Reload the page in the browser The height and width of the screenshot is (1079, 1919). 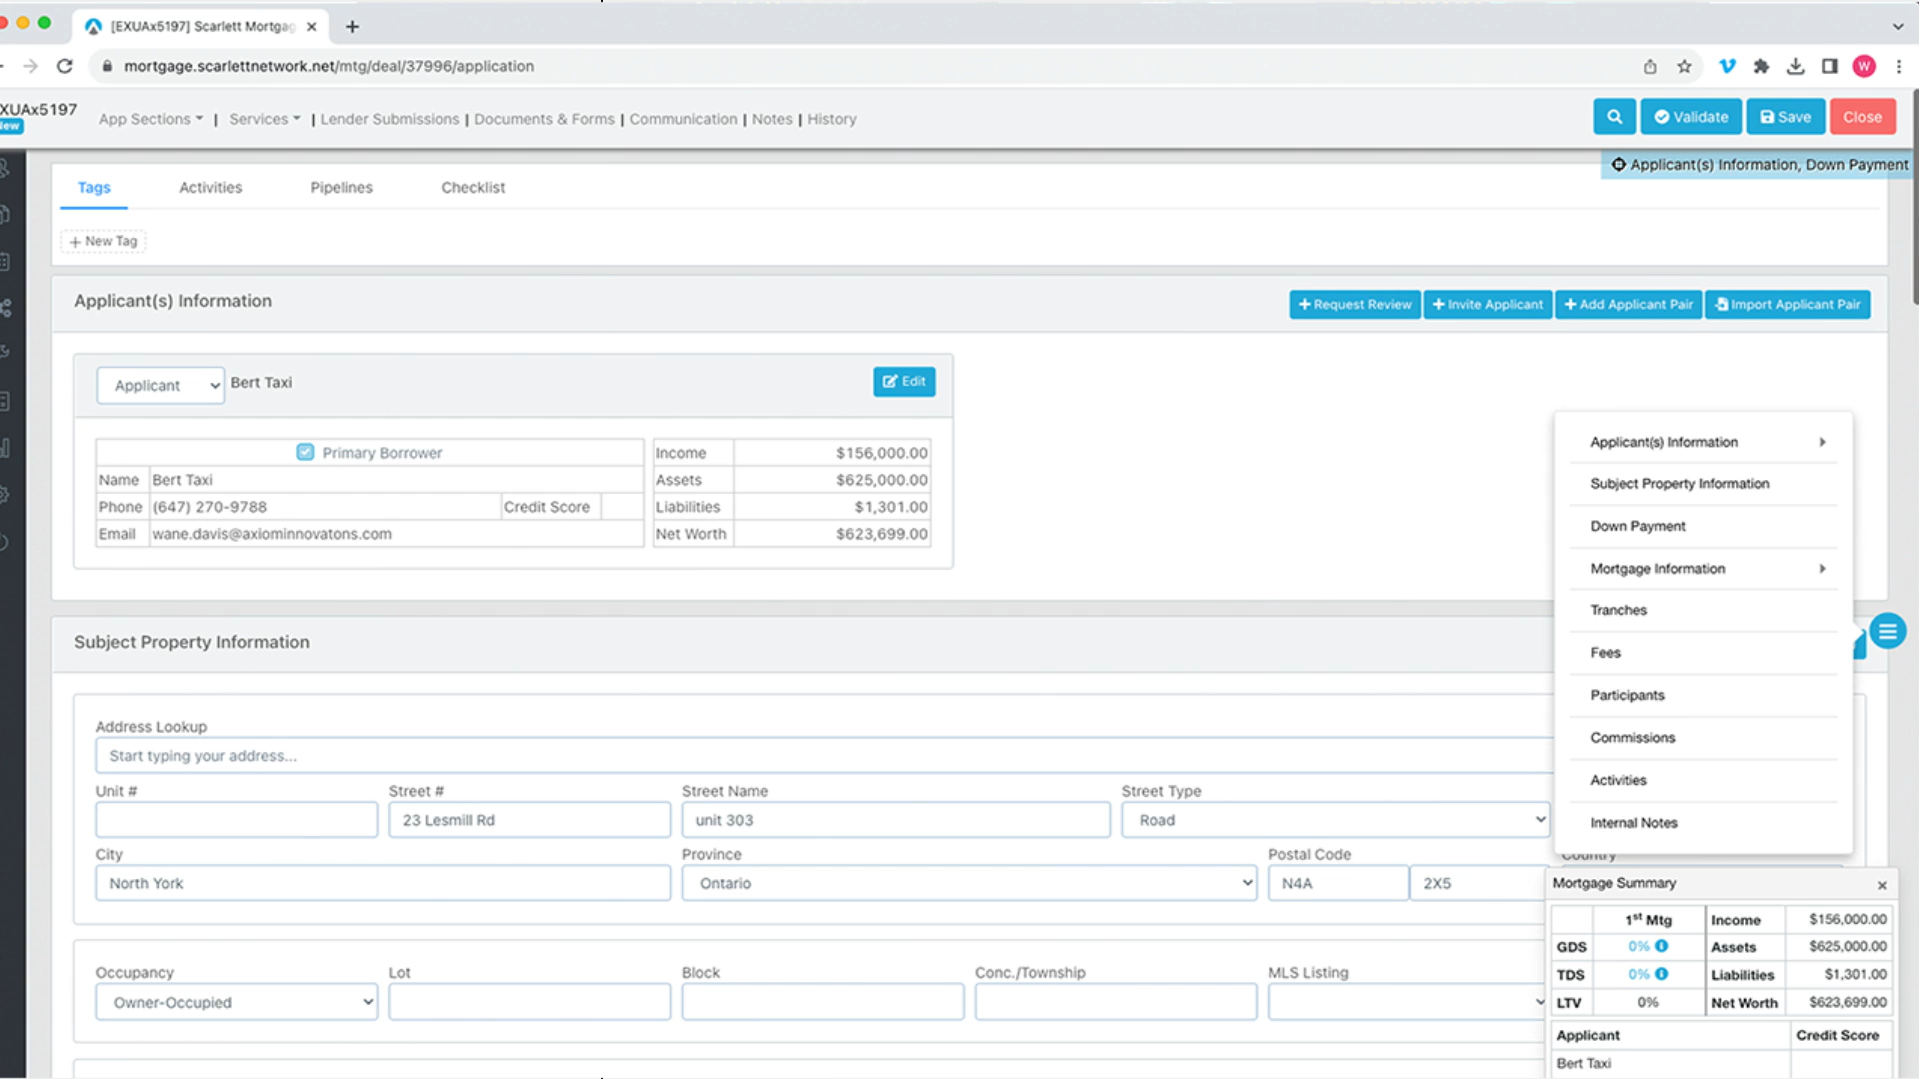point(65,66)
